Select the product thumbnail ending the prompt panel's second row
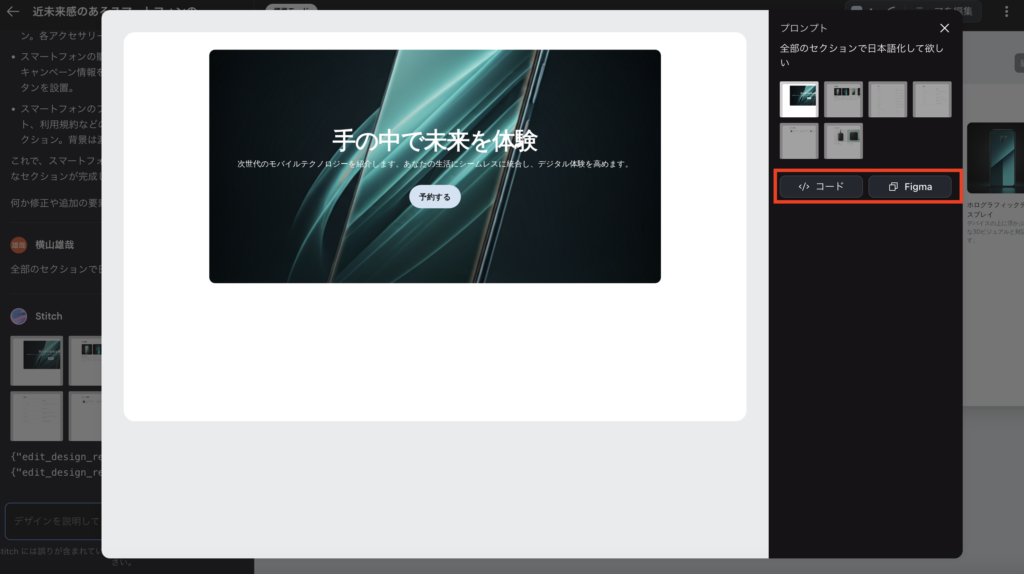This screenshot has width=1024, height=574. (843, 141)
